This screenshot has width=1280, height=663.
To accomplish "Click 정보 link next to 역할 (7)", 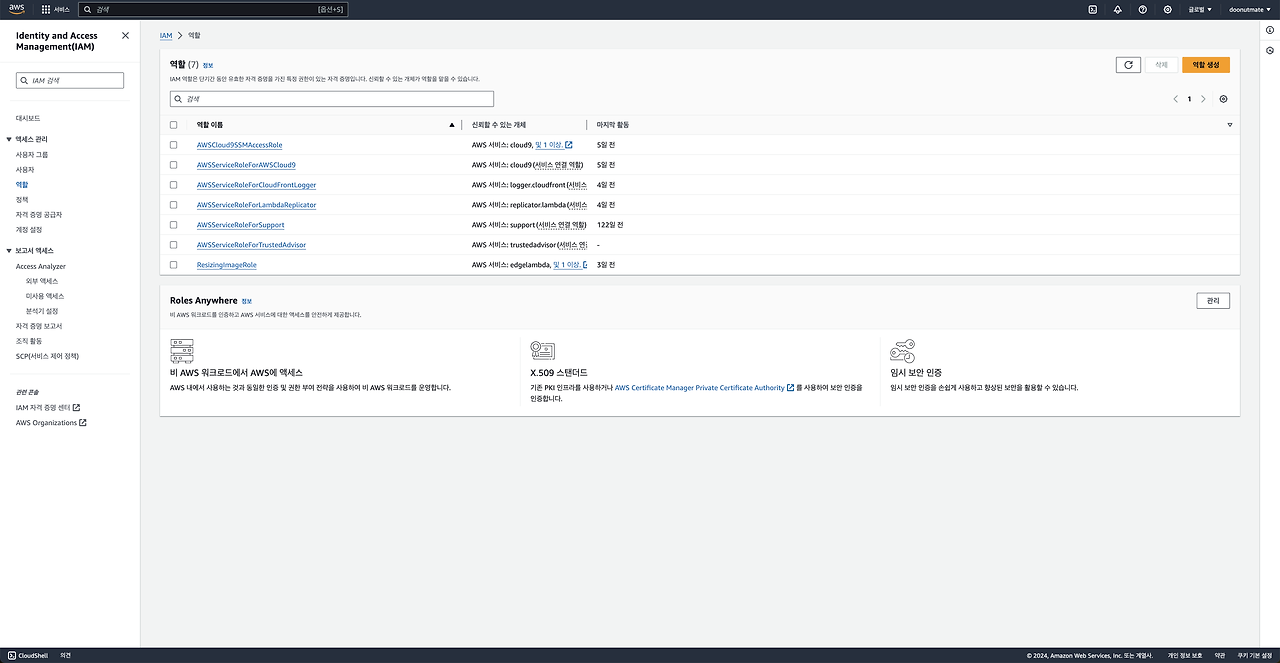I will coord(208,65).
